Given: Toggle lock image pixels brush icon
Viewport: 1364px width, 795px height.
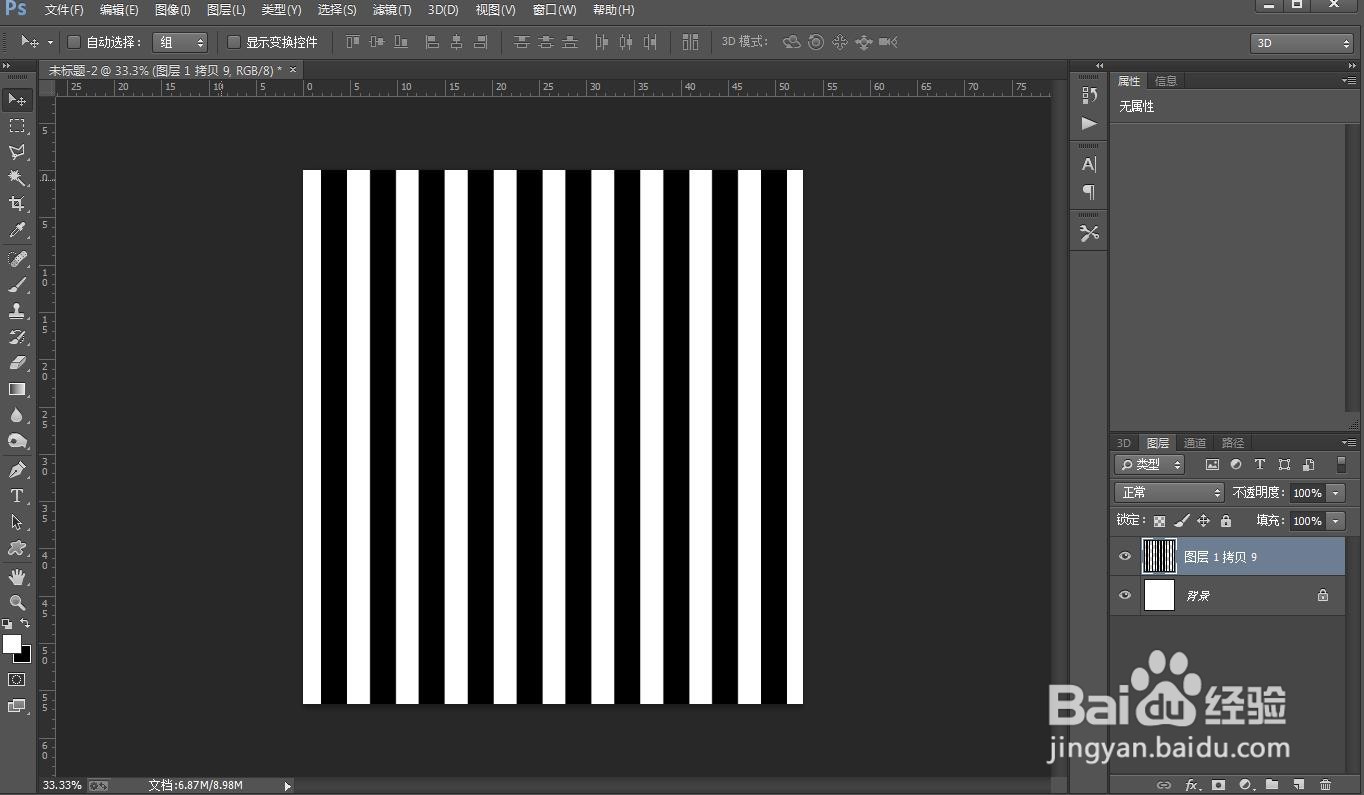Looking at the screenshot, I should click(1182, 521).
